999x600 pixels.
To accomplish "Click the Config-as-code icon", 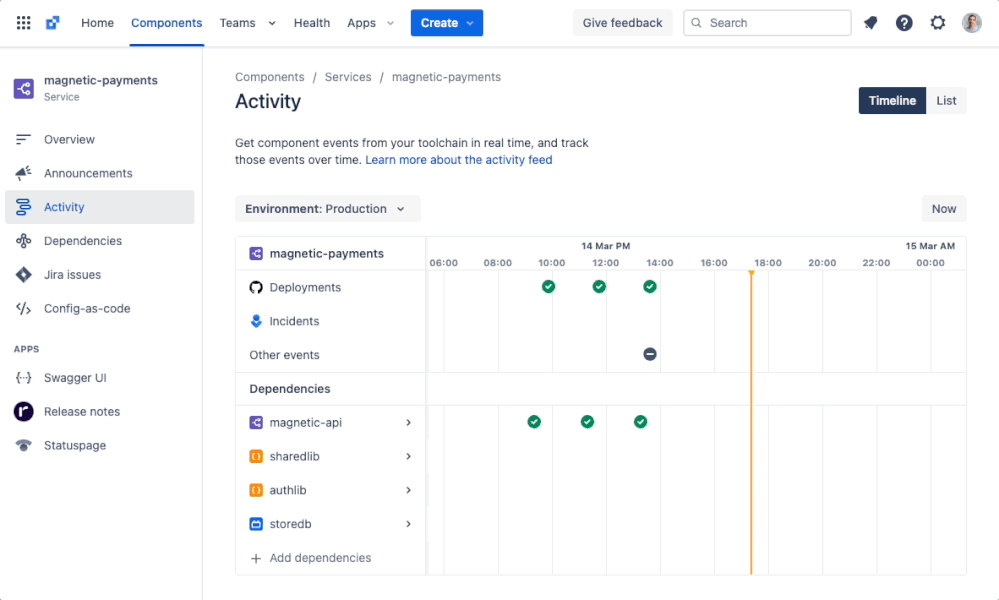I will click(x=24, y=308).
